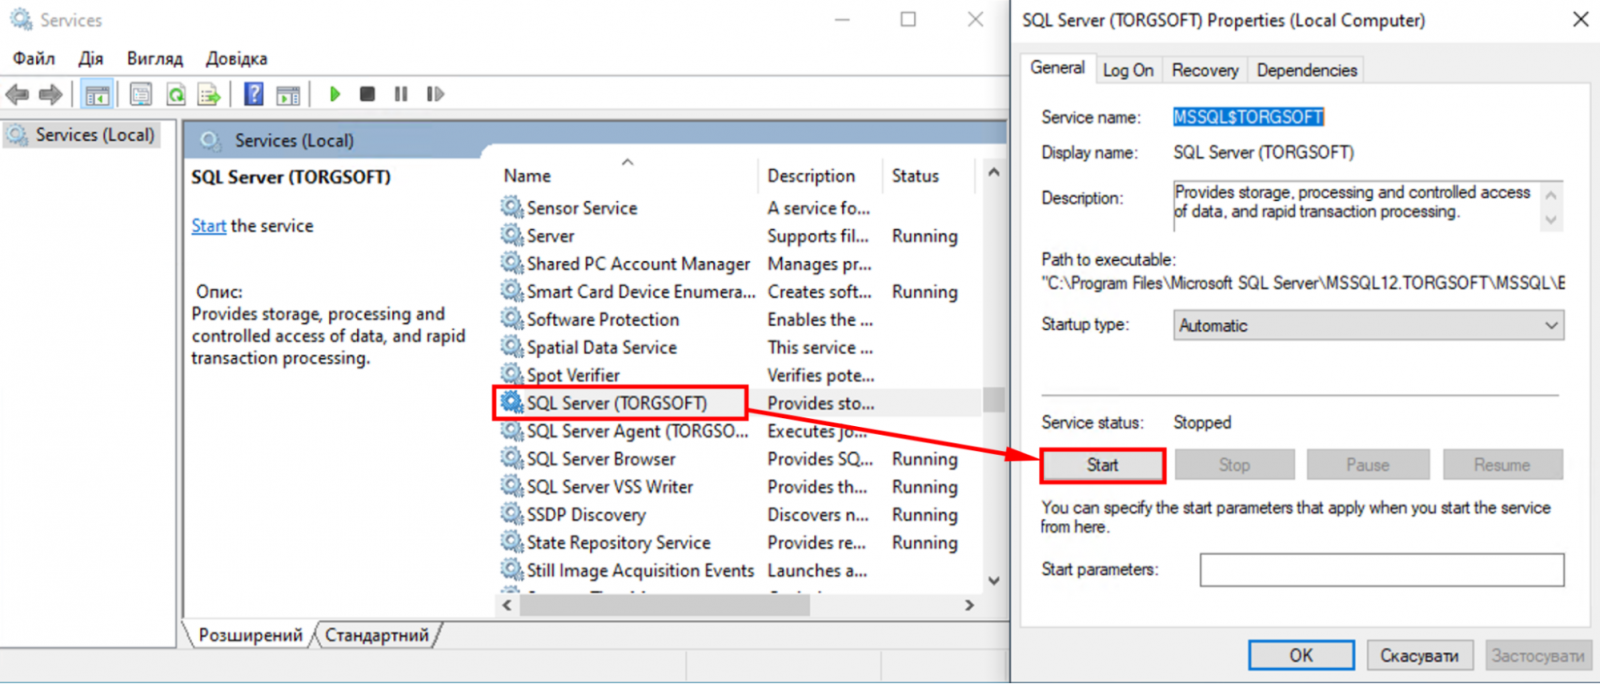Switch to the Dependencies tab
1600x684 pixels.
(1307, 70)
